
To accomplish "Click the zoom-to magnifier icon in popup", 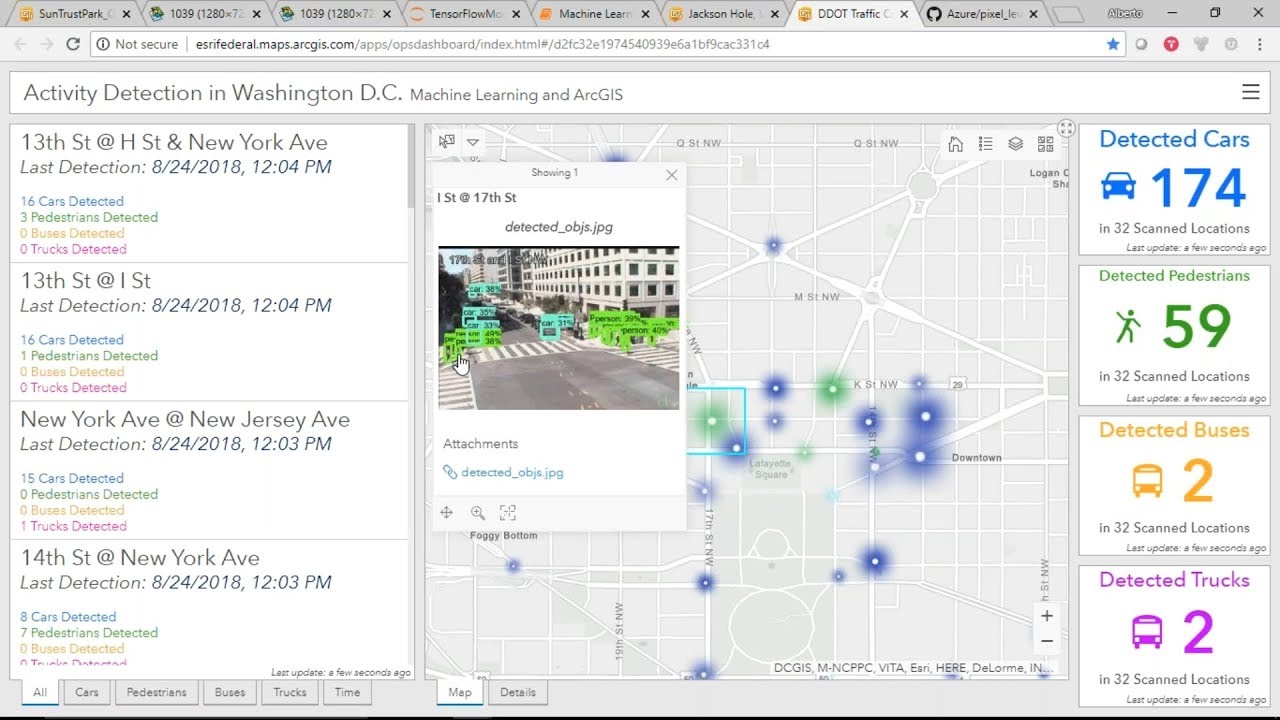I will [477, 512].
